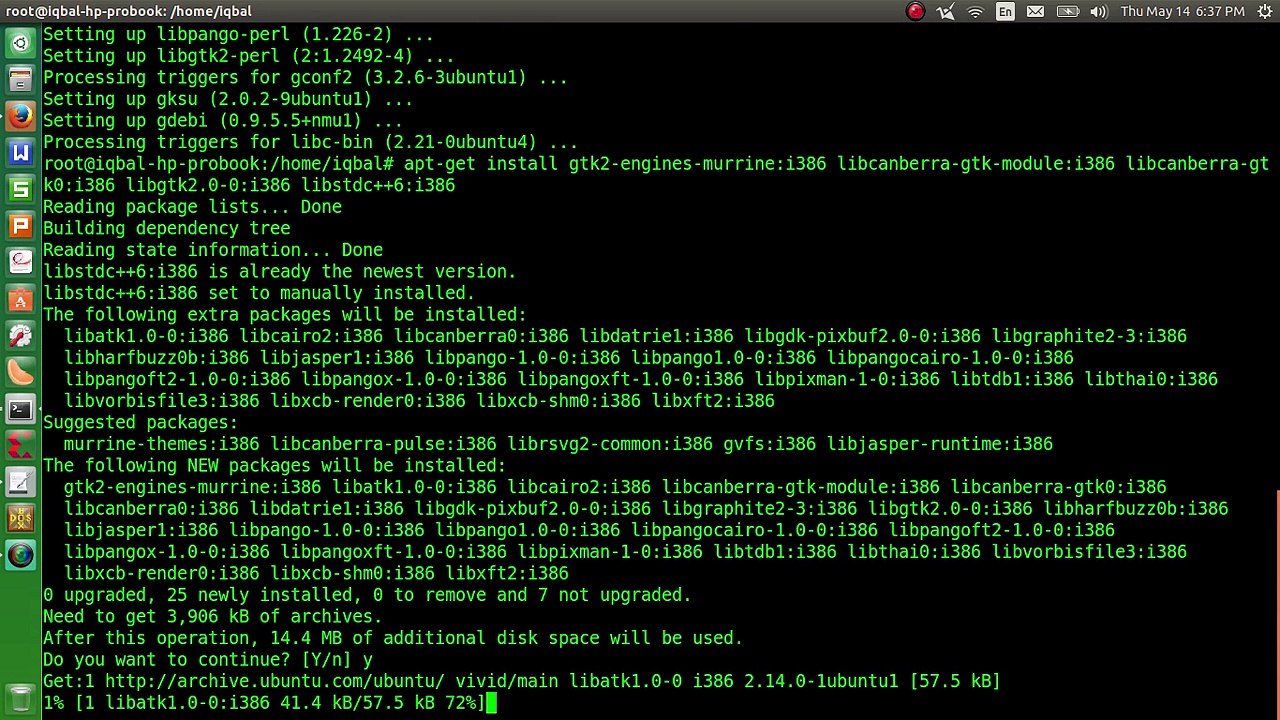Click the '0 upgraded, 25 newly installed' summary line
Image resolution: width=1280 pixels, height=720 pixels.
click(x=367, y=595)
